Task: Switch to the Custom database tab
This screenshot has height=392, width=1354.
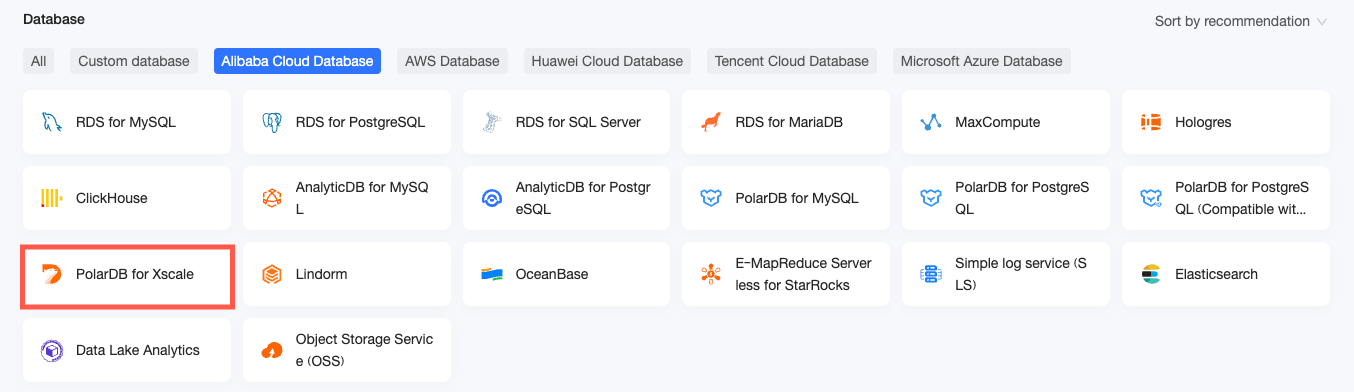Action: 134,61
